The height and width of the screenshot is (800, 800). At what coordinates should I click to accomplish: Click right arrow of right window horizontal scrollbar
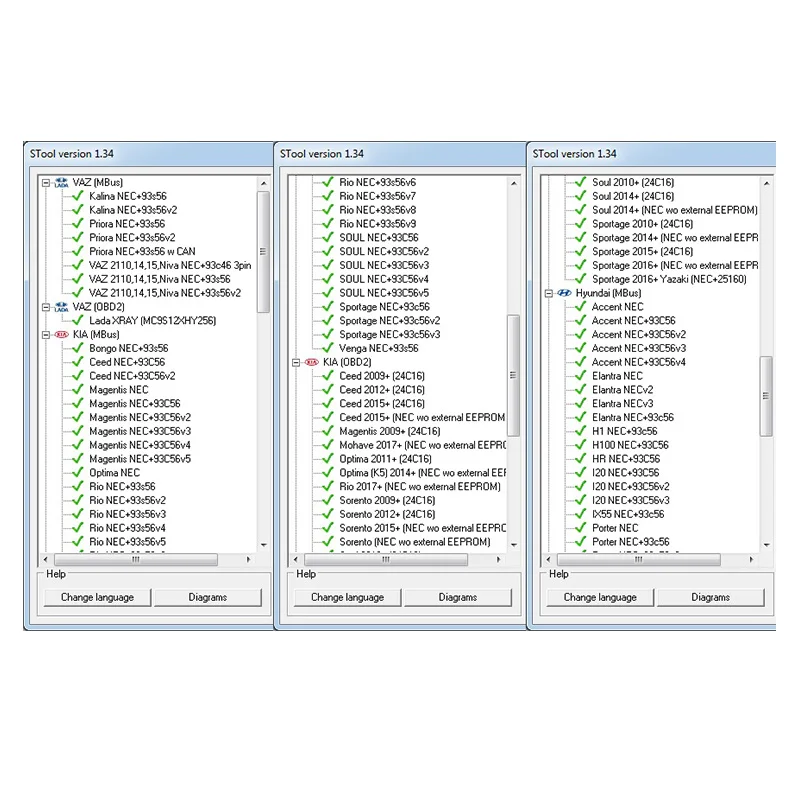tap(751, 560)
